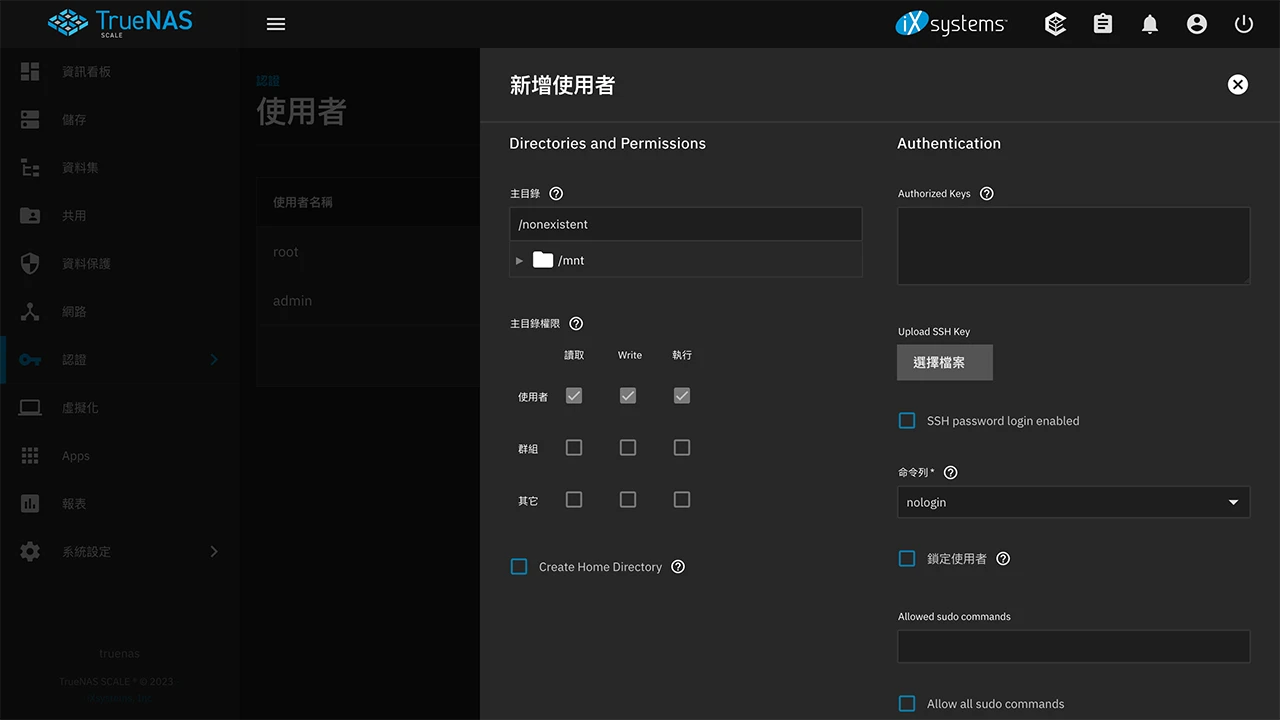This screenshot has width=1280, height=720.
Task: Check Create Home Directory
Action: tap(519, 566)
